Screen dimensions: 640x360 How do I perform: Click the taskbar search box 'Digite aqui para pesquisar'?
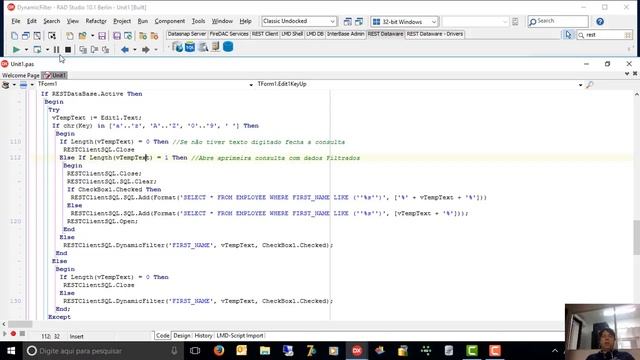[102, 351]
